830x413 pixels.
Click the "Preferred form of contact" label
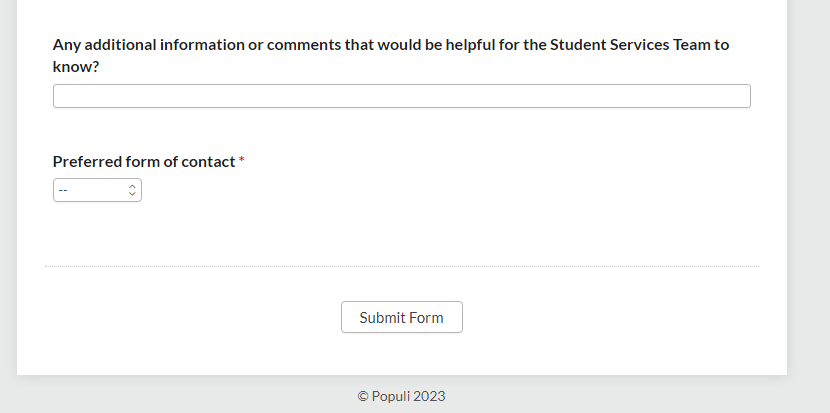(x=144, y=161)
